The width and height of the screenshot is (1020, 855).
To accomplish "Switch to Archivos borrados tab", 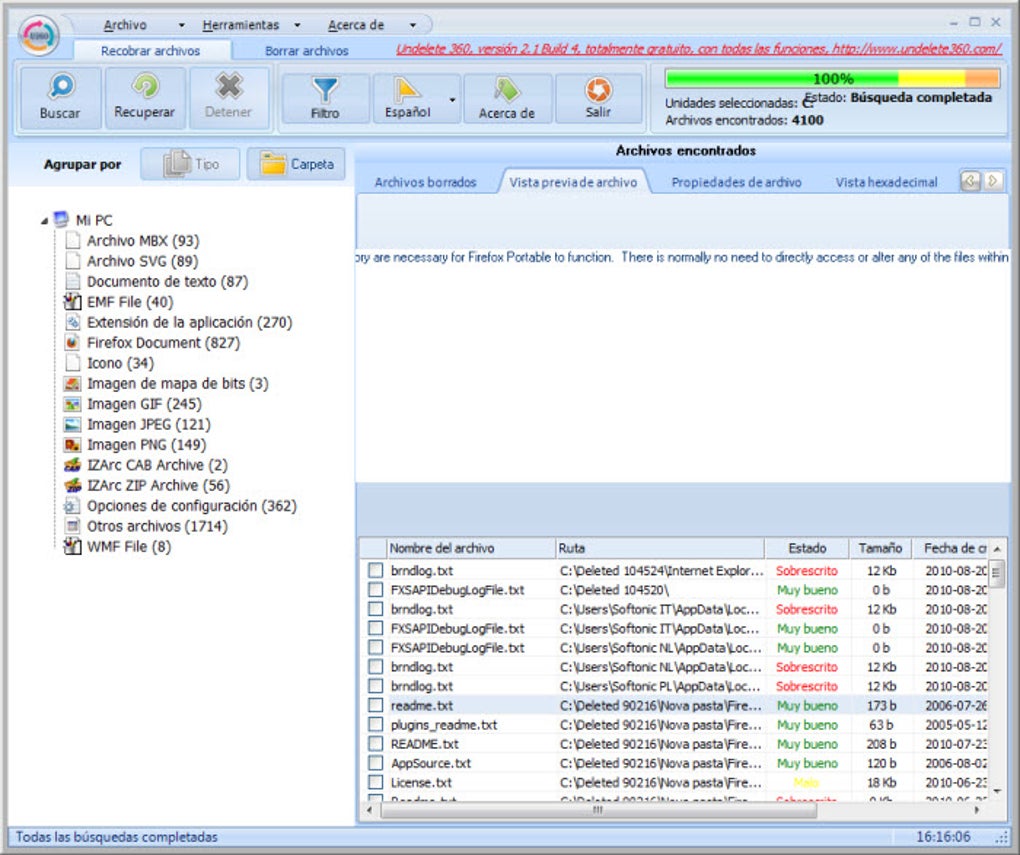I will click(x=425, y=183).
